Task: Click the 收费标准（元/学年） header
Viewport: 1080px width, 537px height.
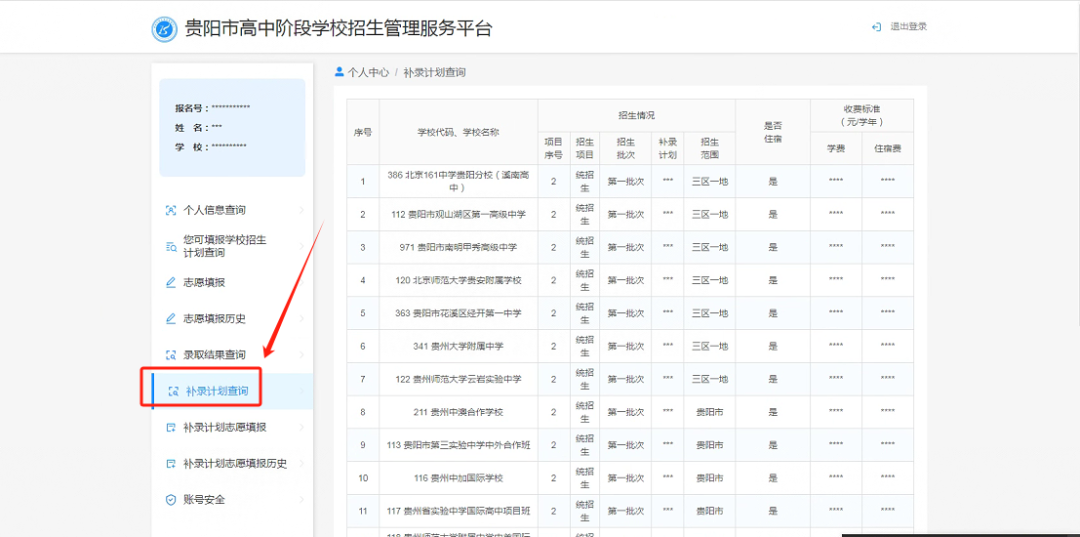Action: click(x=862, y=115)
